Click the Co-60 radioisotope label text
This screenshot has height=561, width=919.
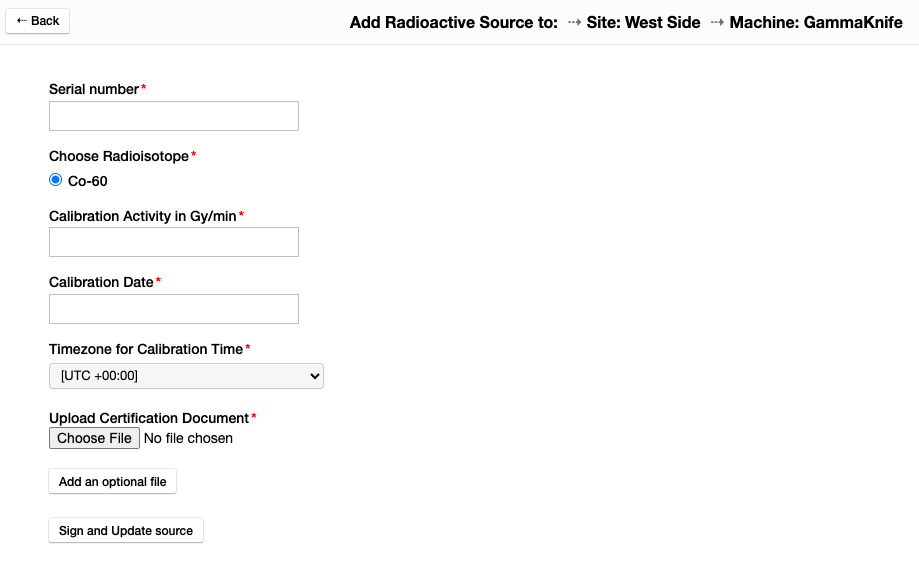(88, 181)
